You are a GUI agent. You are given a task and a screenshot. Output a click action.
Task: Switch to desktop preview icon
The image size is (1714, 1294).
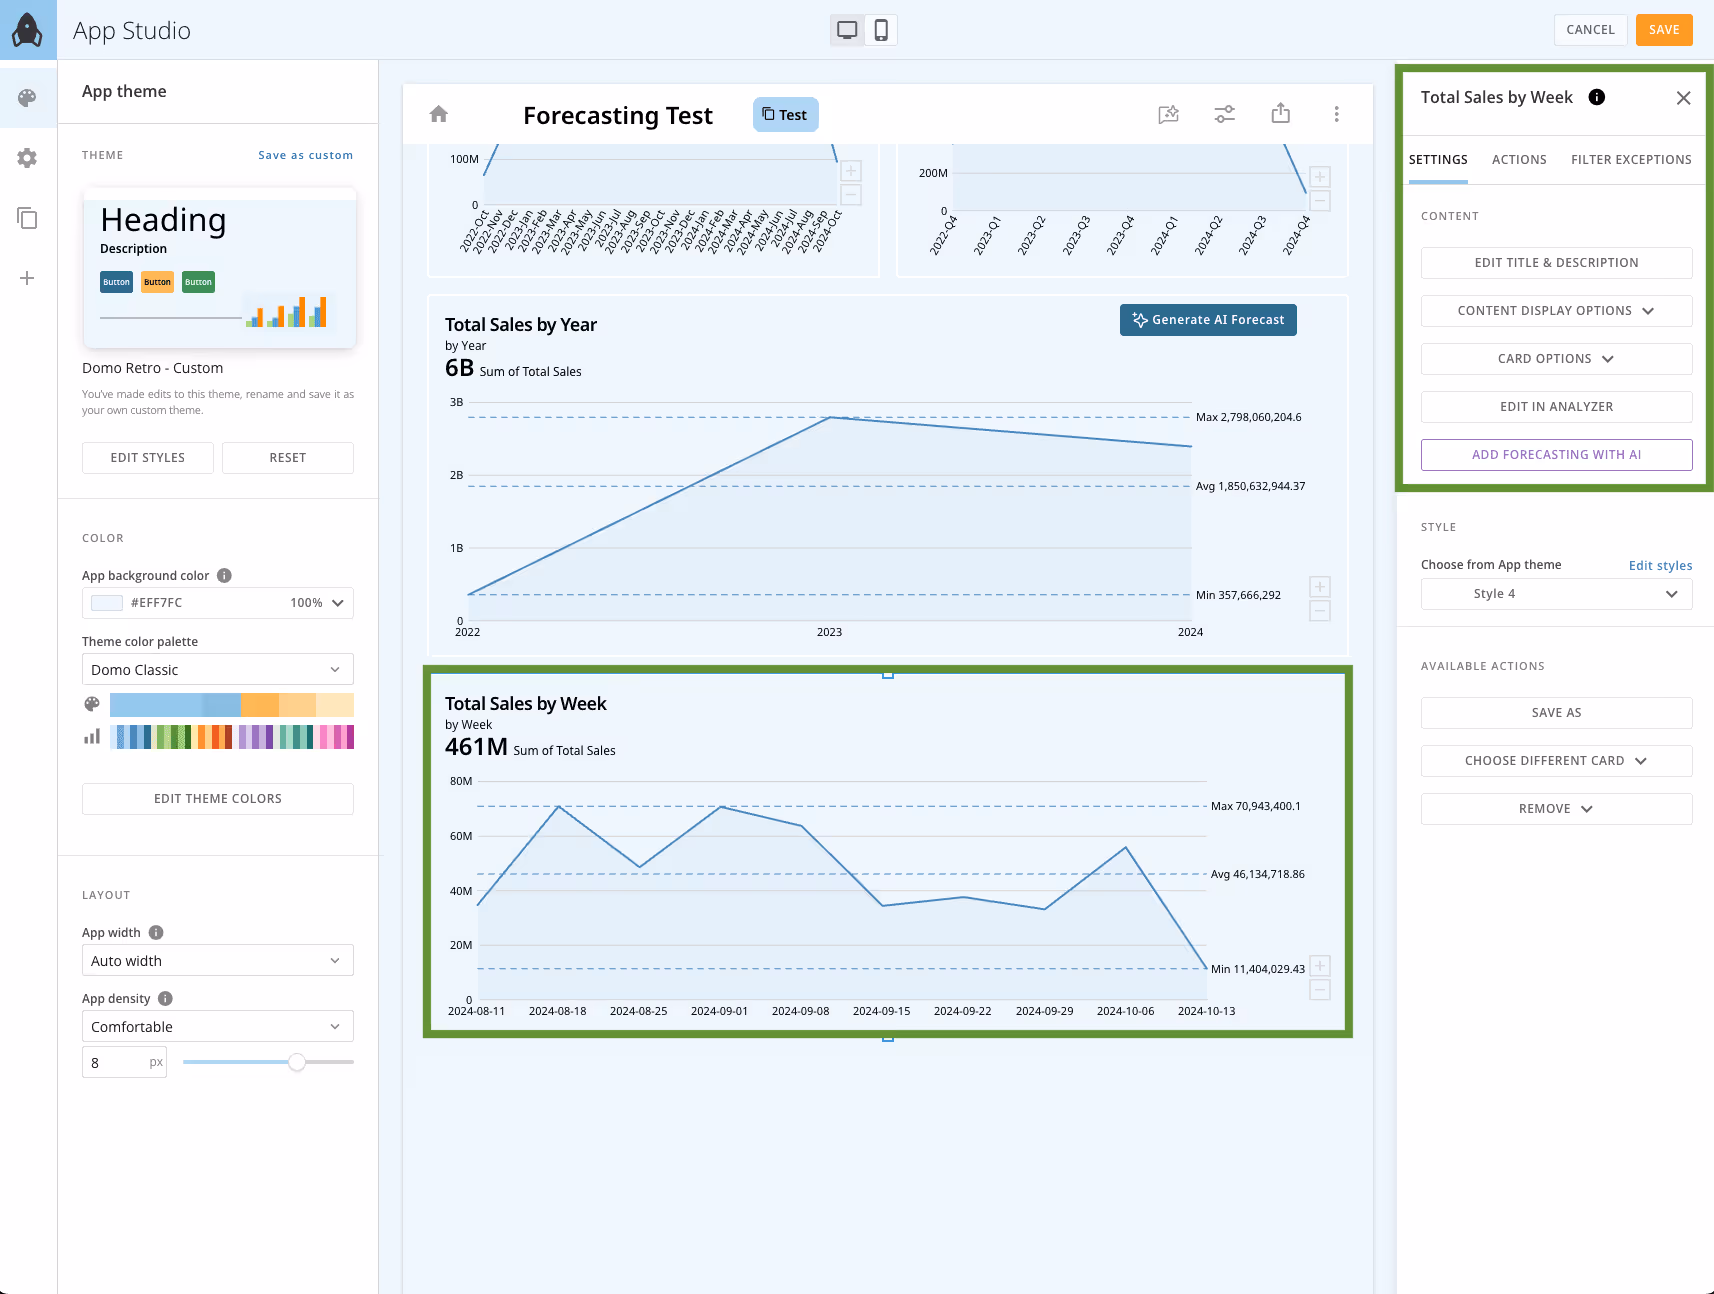click(847, 30)
